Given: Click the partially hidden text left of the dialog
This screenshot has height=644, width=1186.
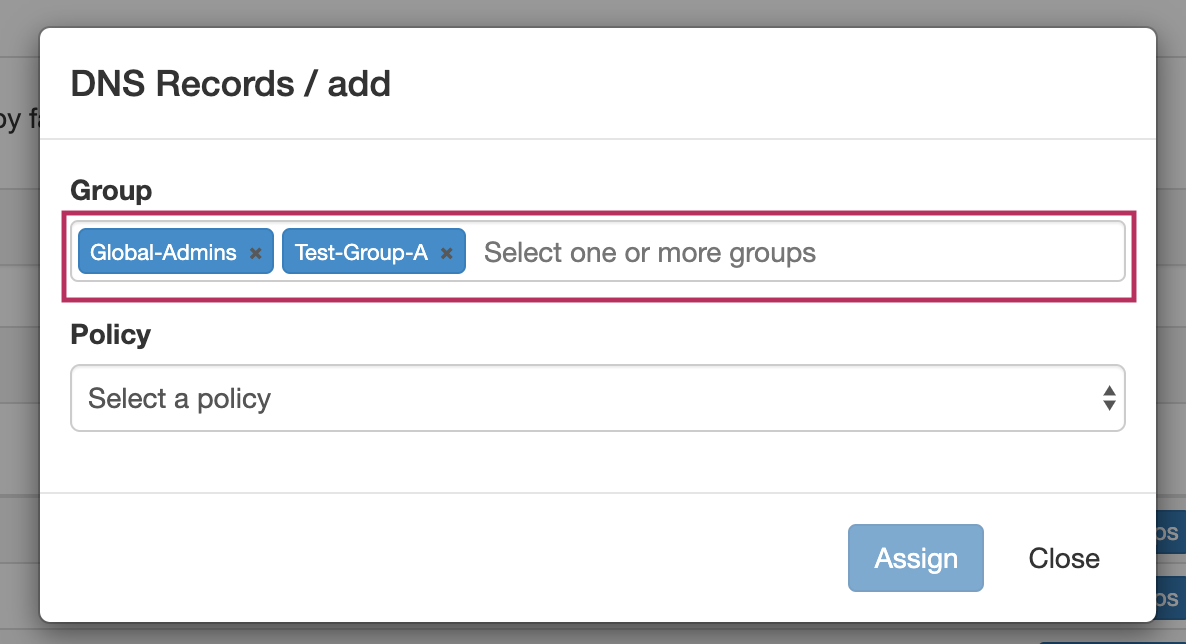Looking at the screenshot, I should (x=18, y=120).
